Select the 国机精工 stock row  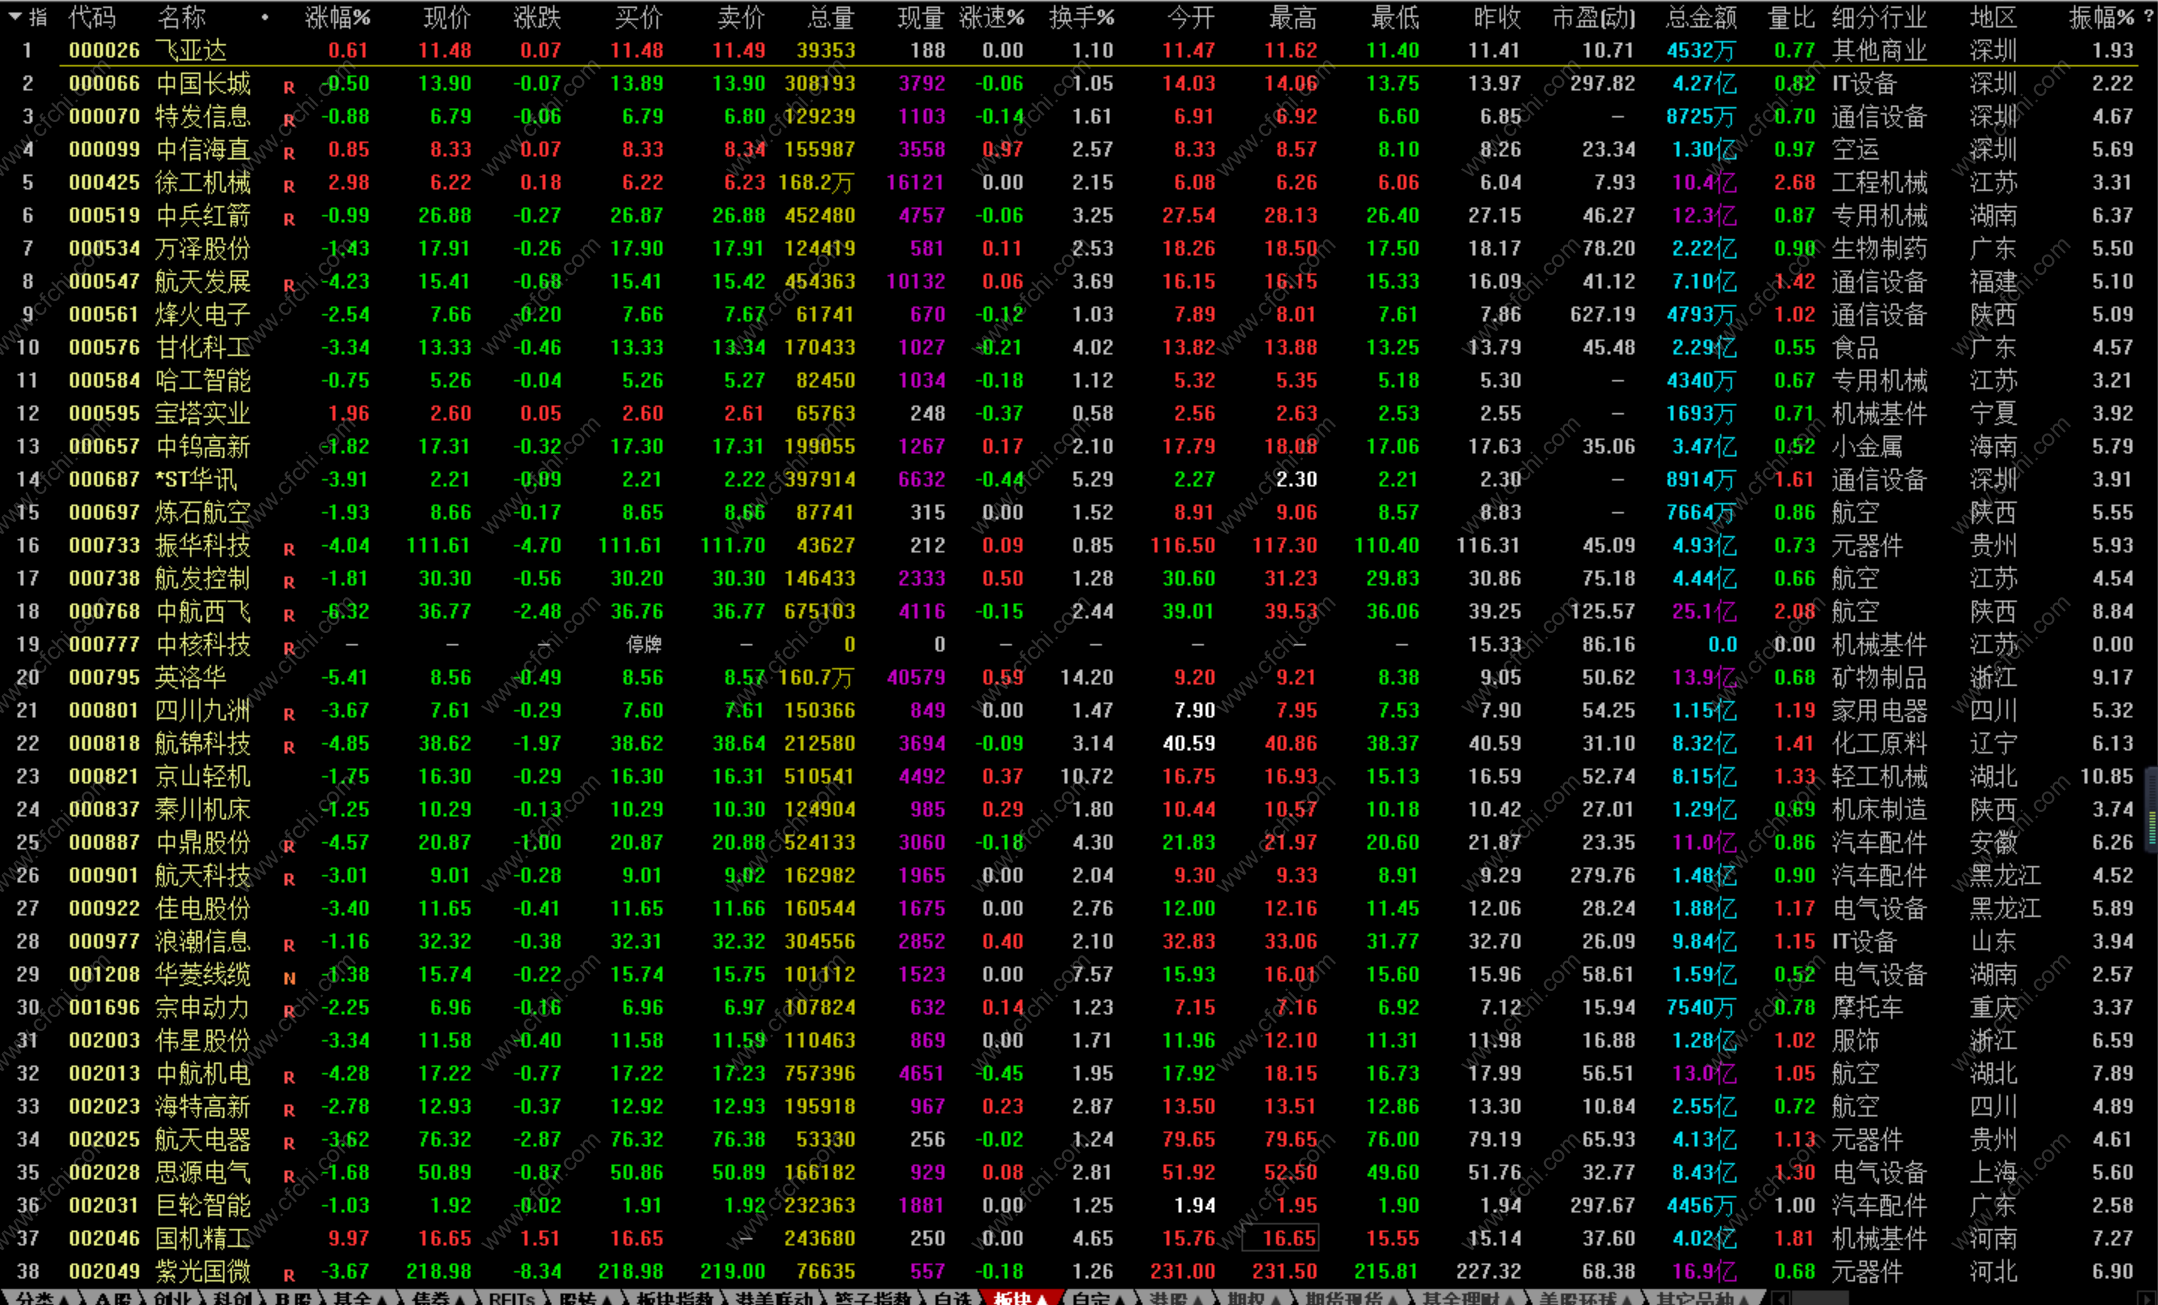(x=203, y=1238)
